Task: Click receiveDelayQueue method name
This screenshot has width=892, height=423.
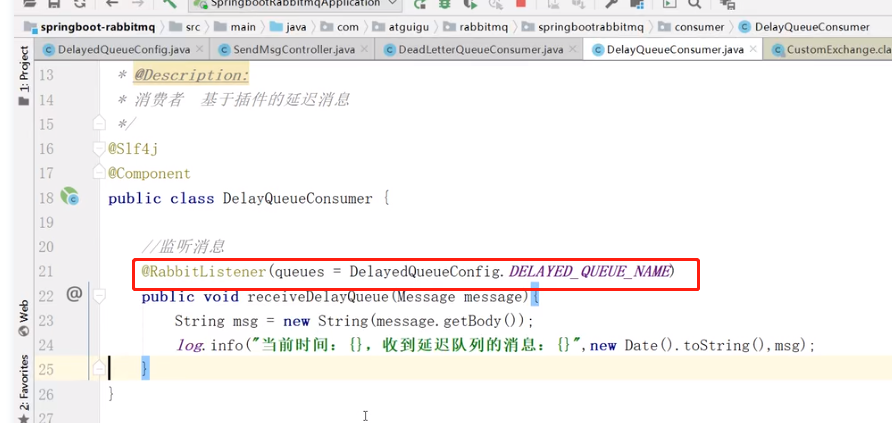Action: (x=319, y=297)
